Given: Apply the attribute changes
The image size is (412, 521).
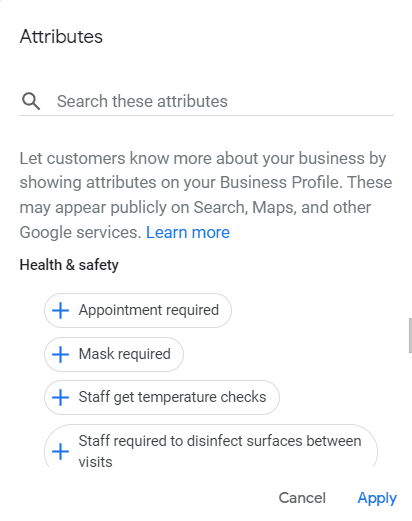Looking at the screenshot, I should [377, 498].
